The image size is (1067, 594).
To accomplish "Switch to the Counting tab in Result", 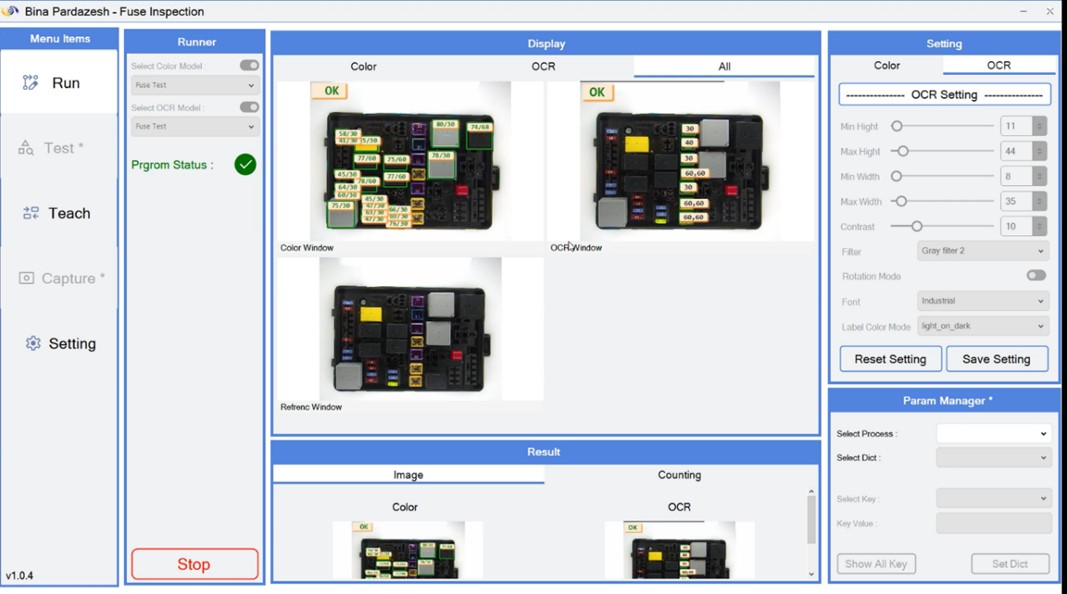I will pos(679,475).
